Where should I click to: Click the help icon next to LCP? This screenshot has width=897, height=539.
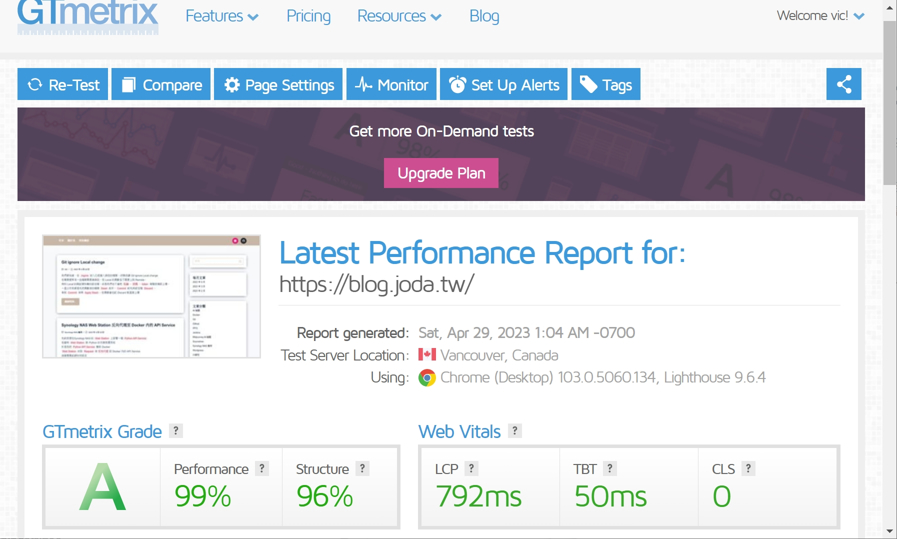click(x=471, y=469)
